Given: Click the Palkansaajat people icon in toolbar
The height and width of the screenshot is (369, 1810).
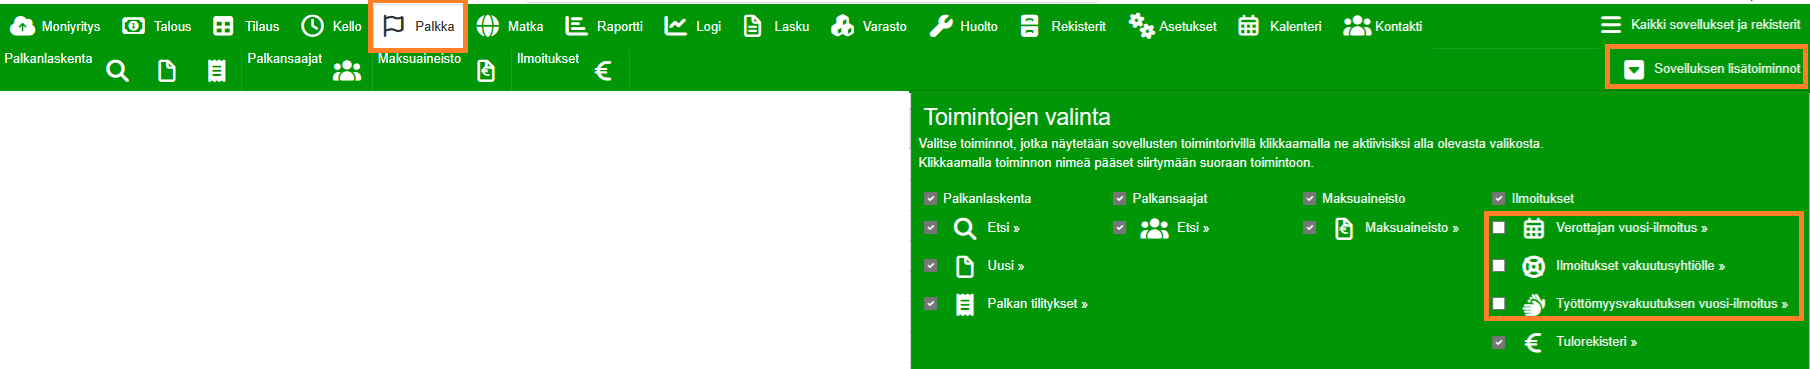Looking at the screenshot, I should point(347,71).
